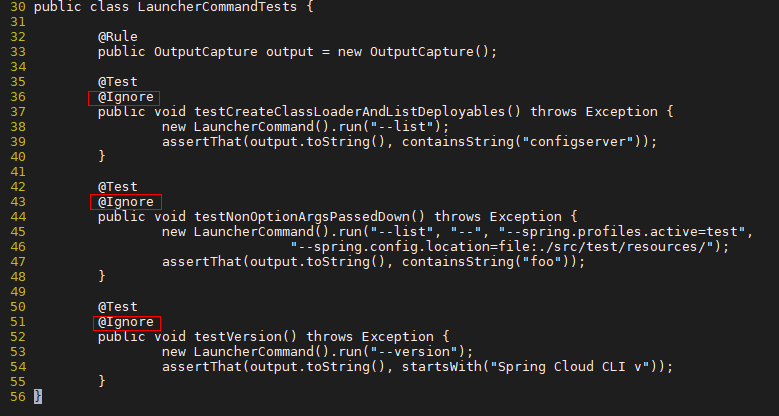Click the @Ignore annotation on line 43
The image size is (779, 416).
click(x=126, y=202)
